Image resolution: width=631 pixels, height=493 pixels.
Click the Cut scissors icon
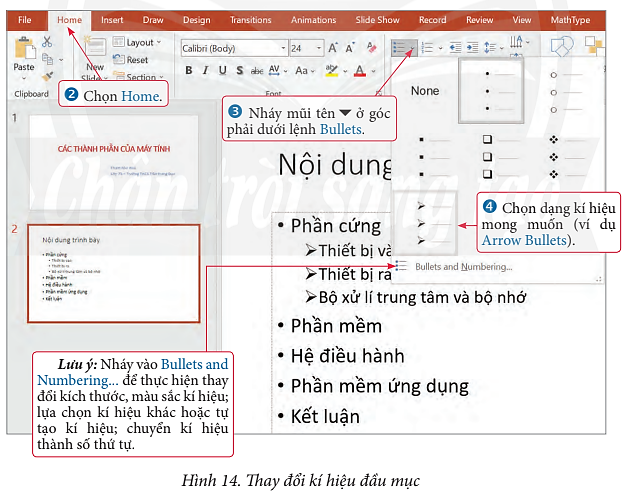pos(47,43)
